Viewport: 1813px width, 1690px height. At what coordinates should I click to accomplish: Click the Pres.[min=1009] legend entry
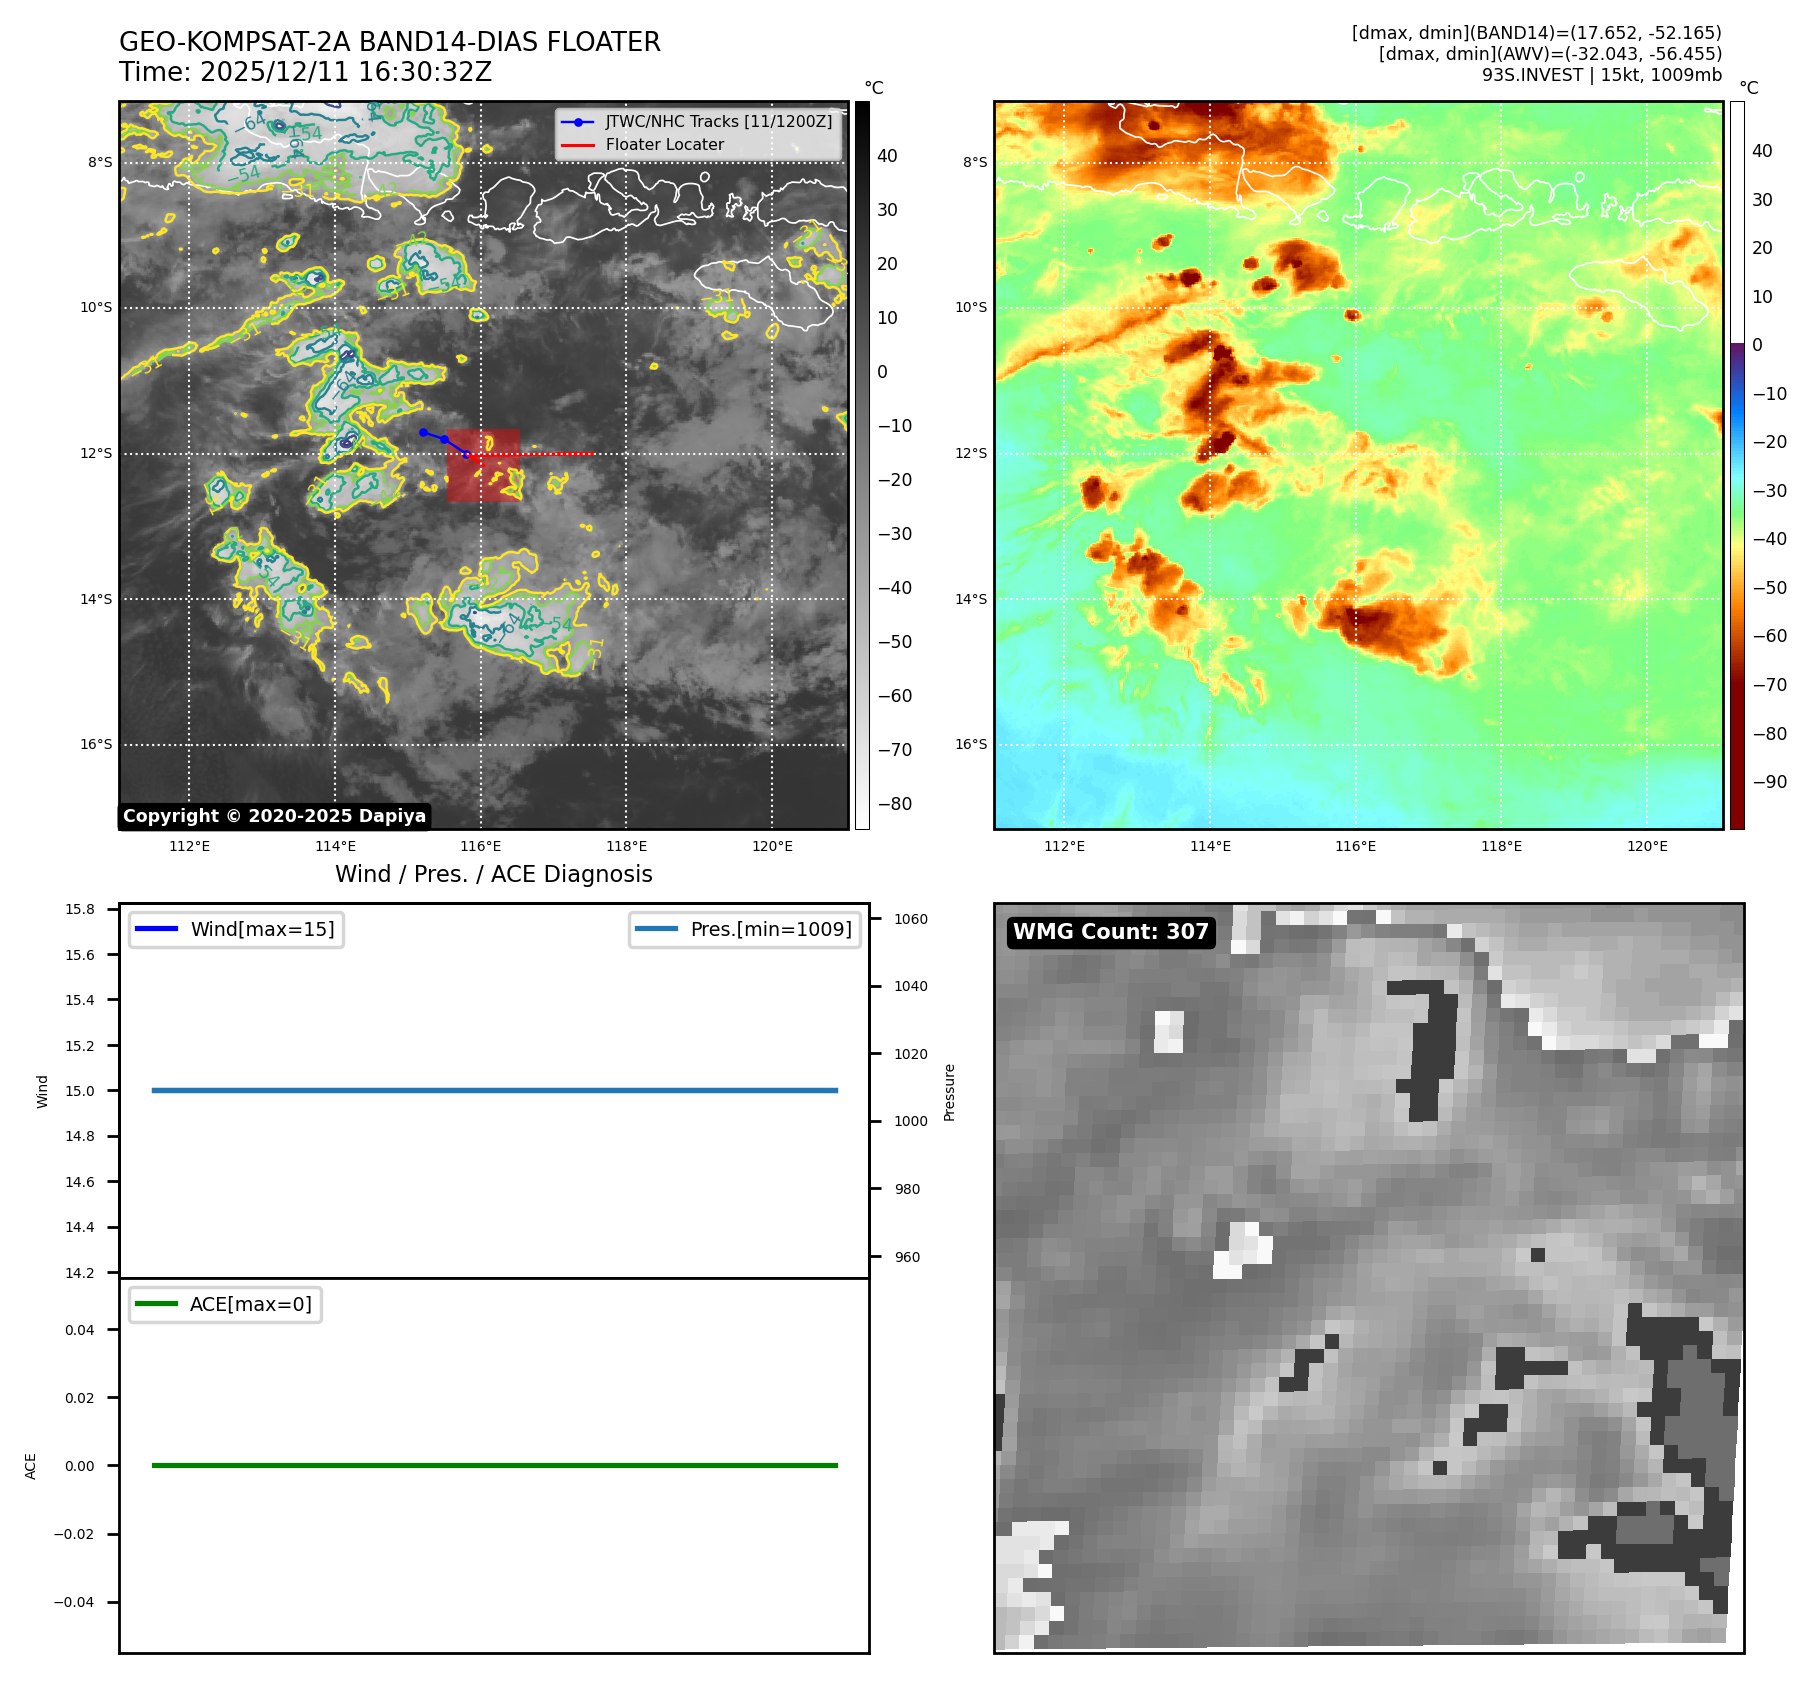point(745,929)
